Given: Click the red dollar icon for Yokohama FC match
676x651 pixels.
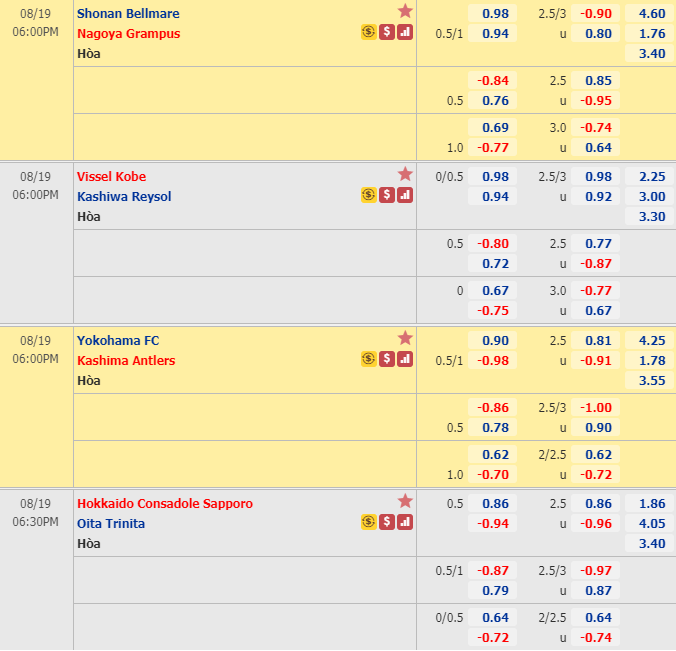Looking at the screenshot, I should (x=387, y=359).
